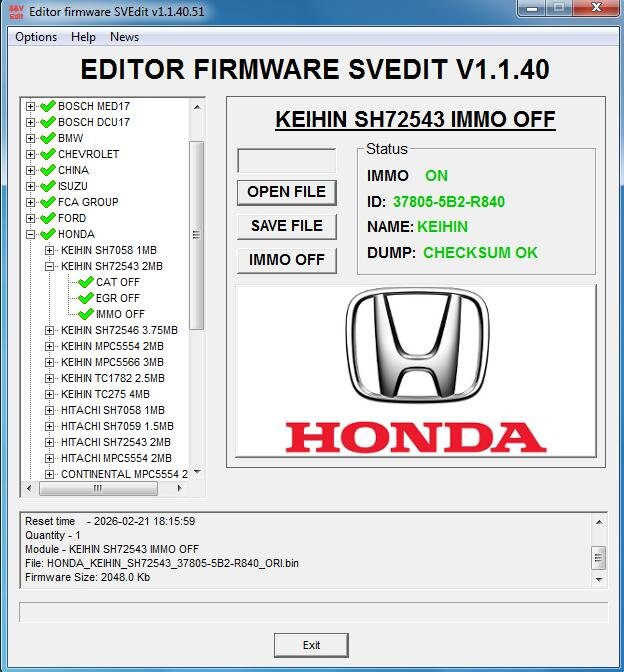Select FCA GROUP label in tree
Image resolution: width=624 pixels, height=672 pixels.
pos(88,202)
